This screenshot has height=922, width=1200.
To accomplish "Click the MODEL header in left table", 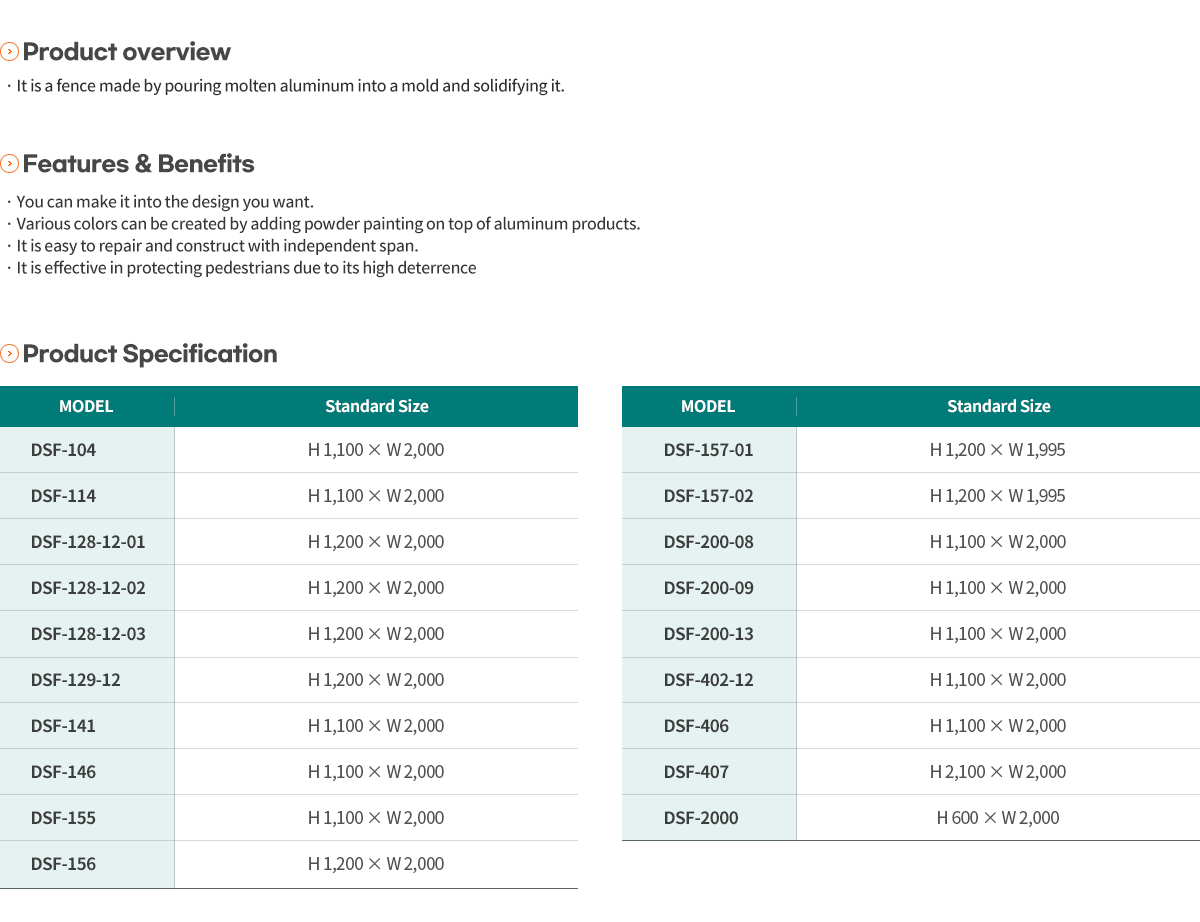I will click(x=86, y=406).
